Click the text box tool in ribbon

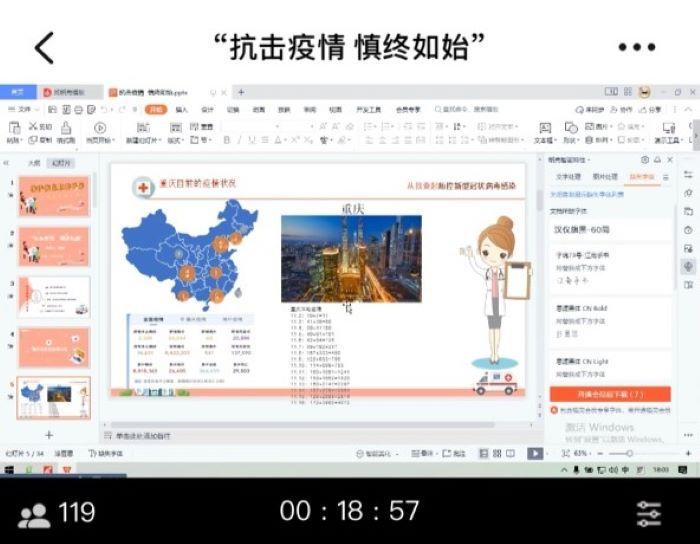pos(544,128)
